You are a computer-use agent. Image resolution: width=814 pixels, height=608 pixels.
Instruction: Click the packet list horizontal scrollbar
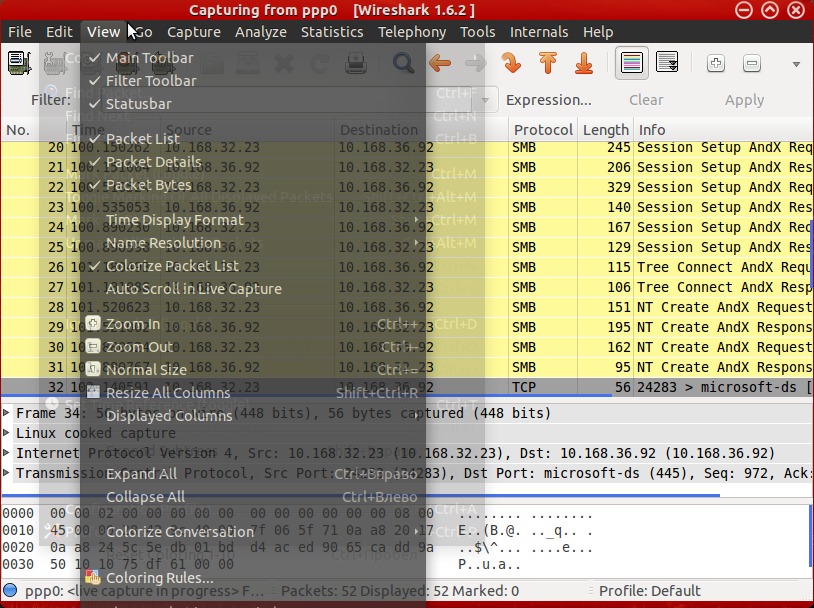(306, 397)
